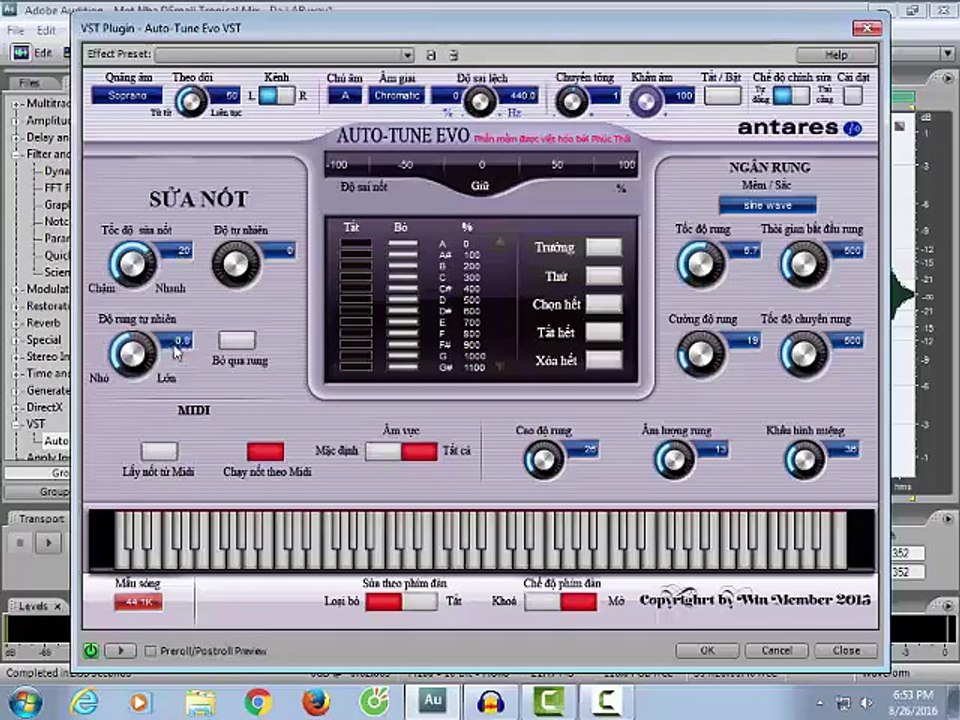
Task: Click the Adobe Audition taskbar icon
Action: tap(433, 702)
